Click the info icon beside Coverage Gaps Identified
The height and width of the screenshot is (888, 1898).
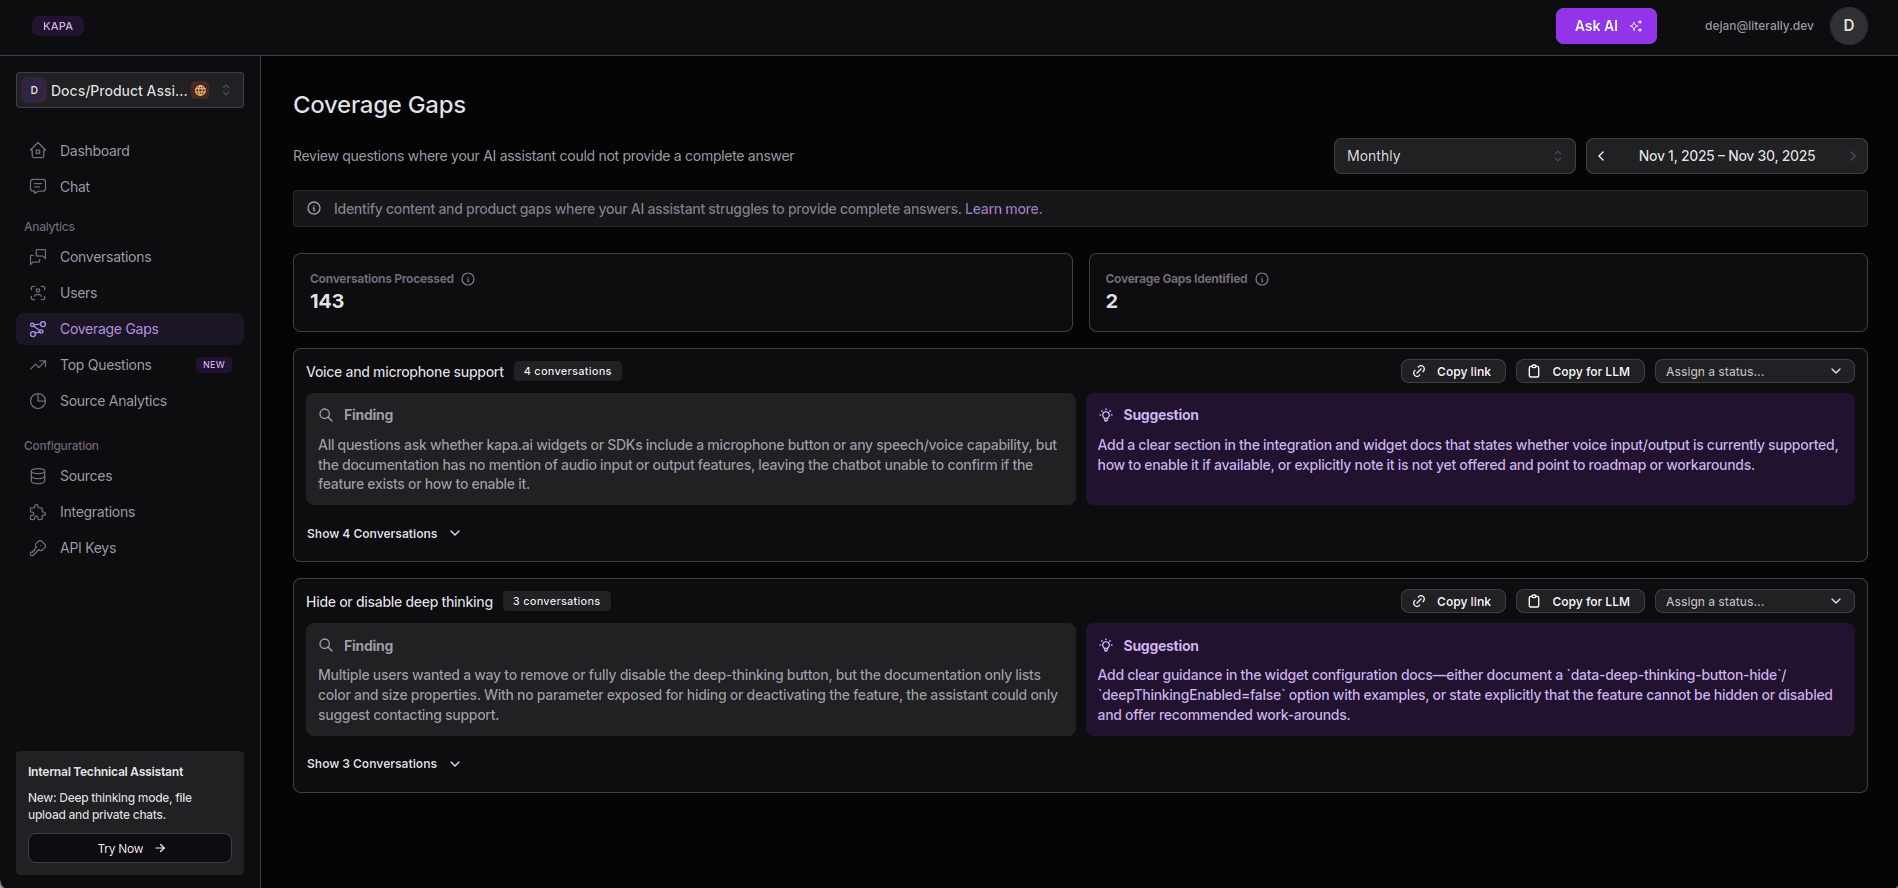[1262, 279]
